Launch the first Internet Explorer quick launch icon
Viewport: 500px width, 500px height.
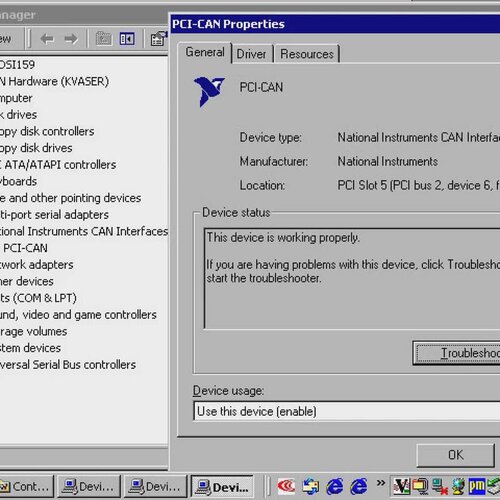pos(335,486)
